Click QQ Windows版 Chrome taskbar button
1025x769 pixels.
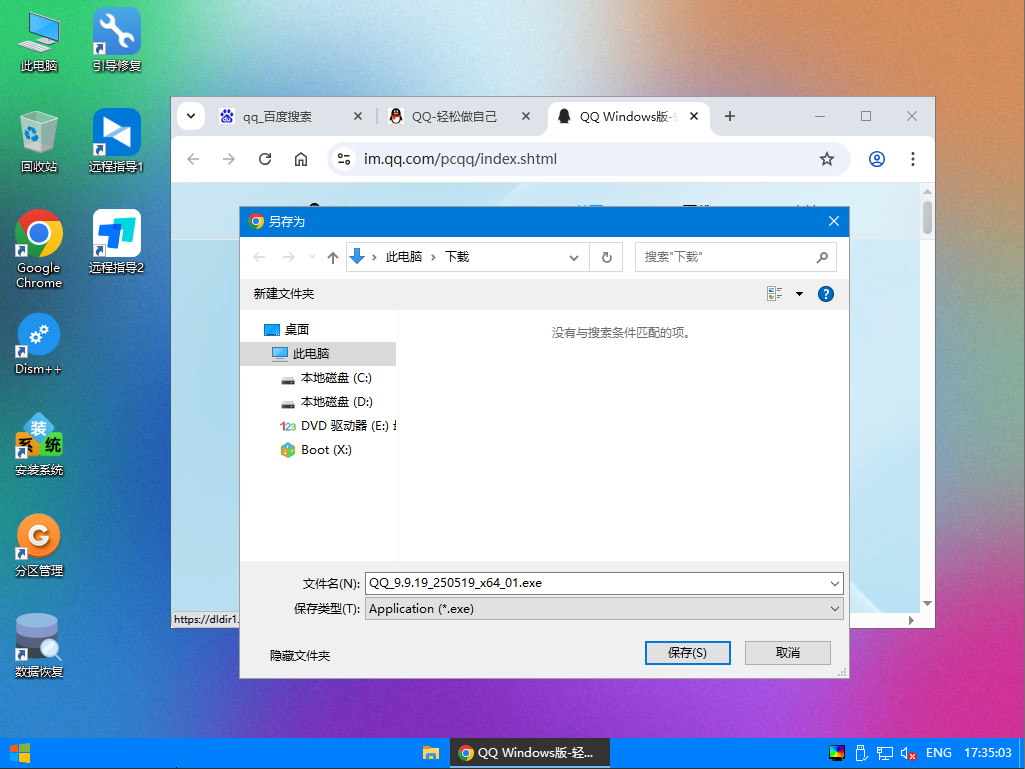point(530,753)
